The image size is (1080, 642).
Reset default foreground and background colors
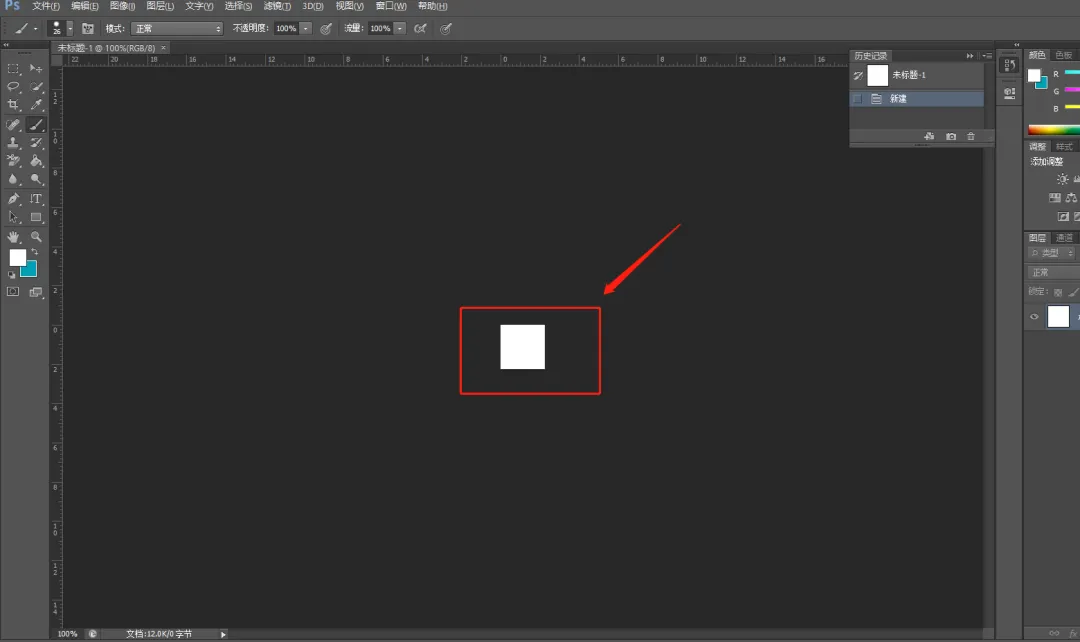pos(11,275)
